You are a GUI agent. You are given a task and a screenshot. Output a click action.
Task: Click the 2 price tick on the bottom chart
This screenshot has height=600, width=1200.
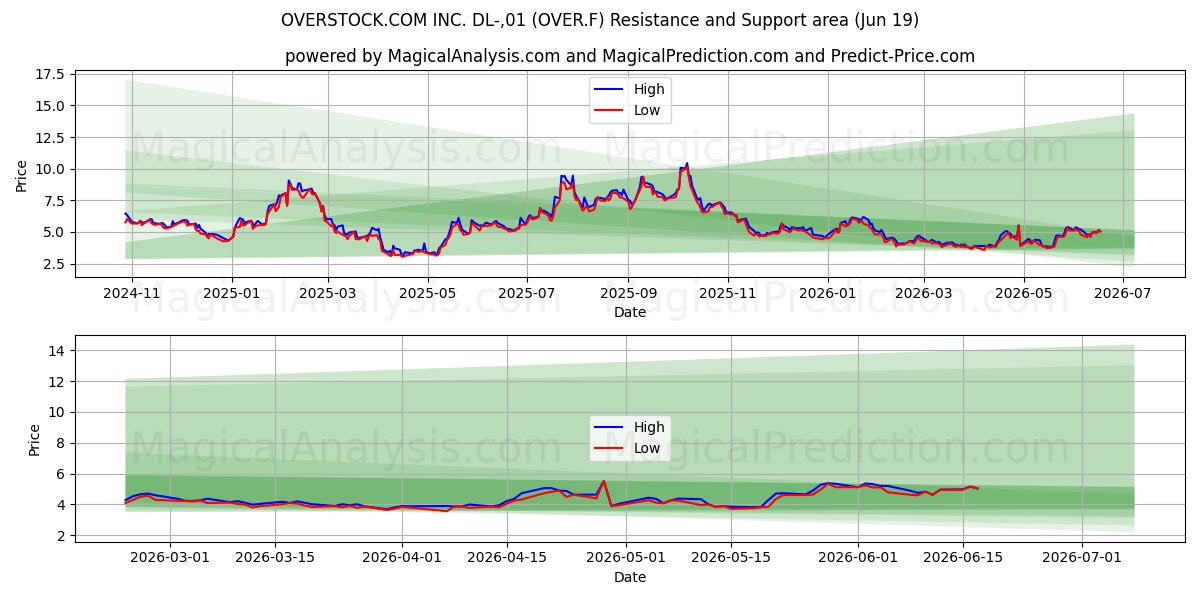60,536
